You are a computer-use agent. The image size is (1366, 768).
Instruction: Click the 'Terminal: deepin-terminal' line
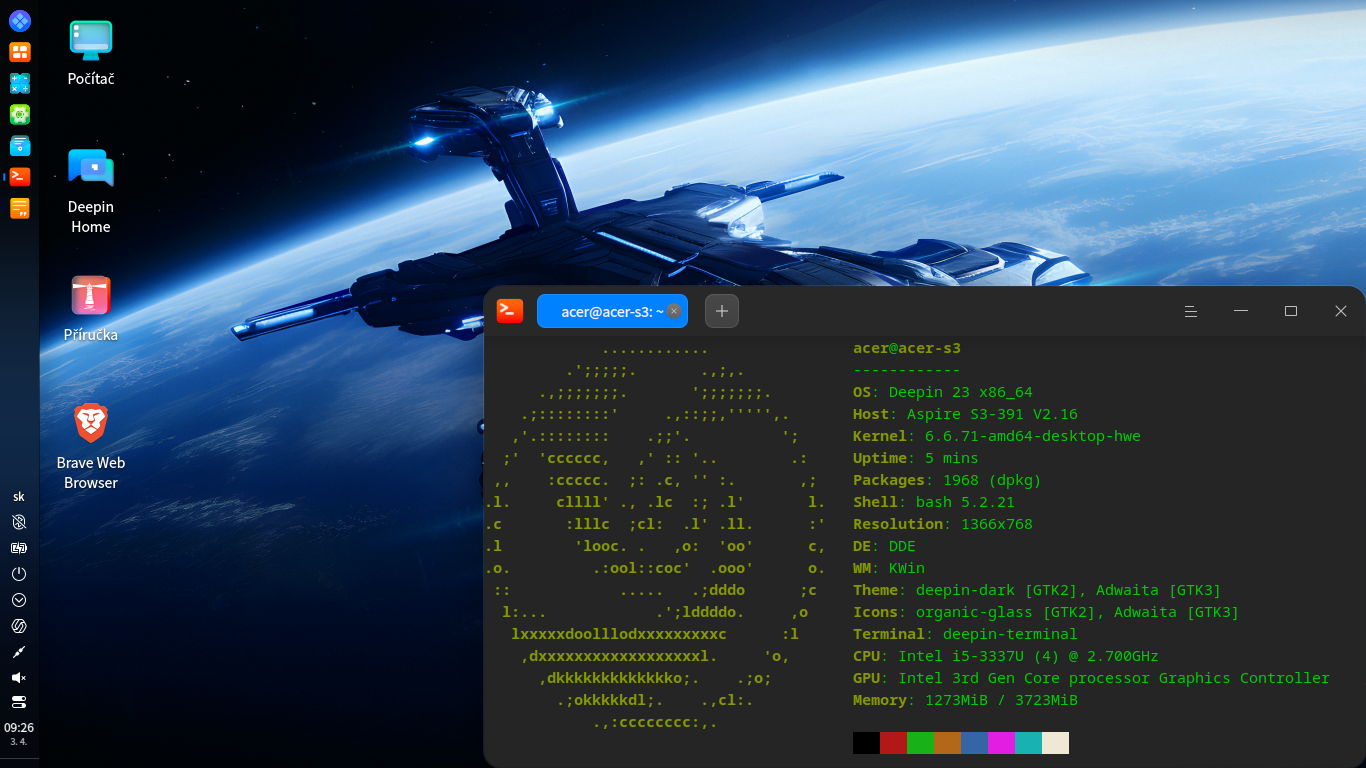[x=965, y=634]
